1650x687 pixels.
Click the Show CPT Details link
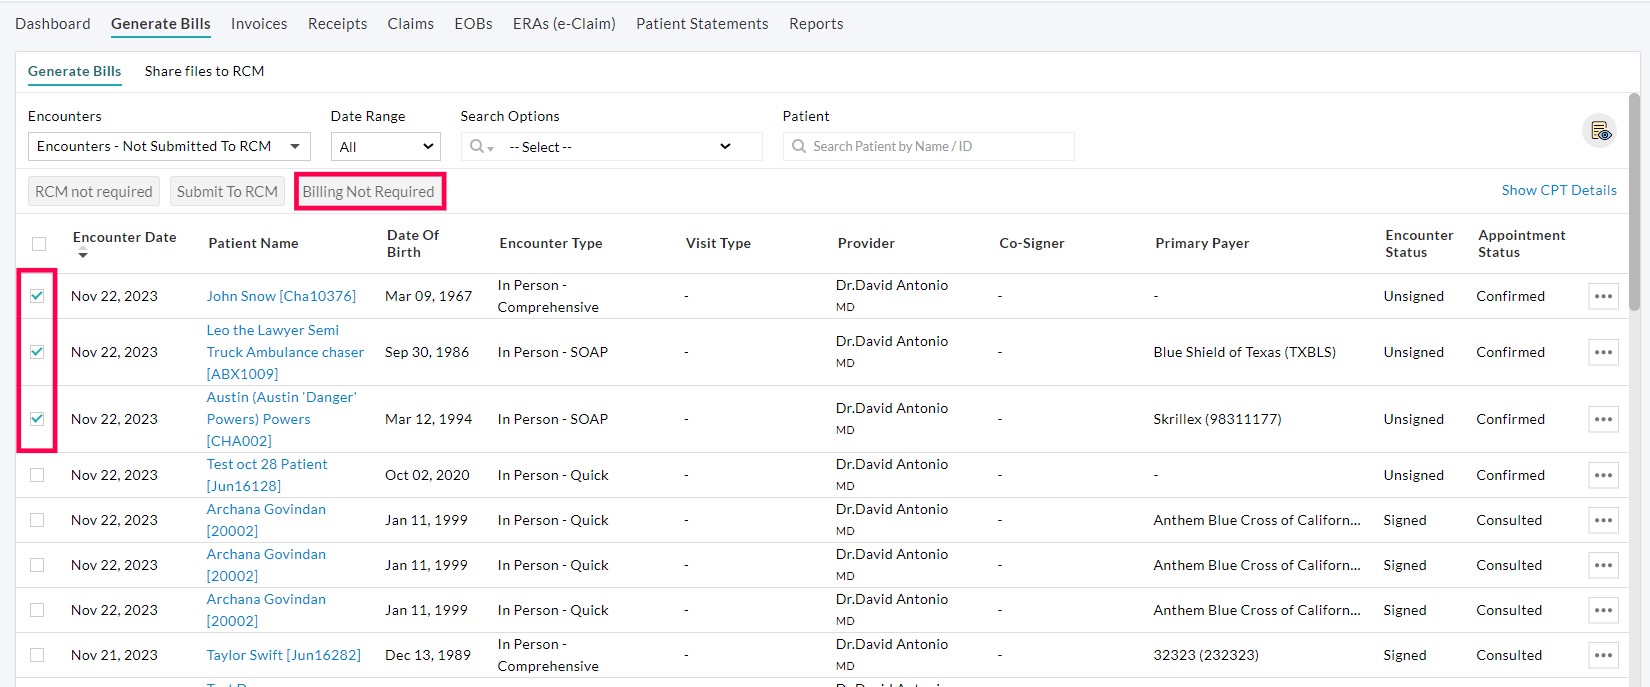click(1558, 190)
